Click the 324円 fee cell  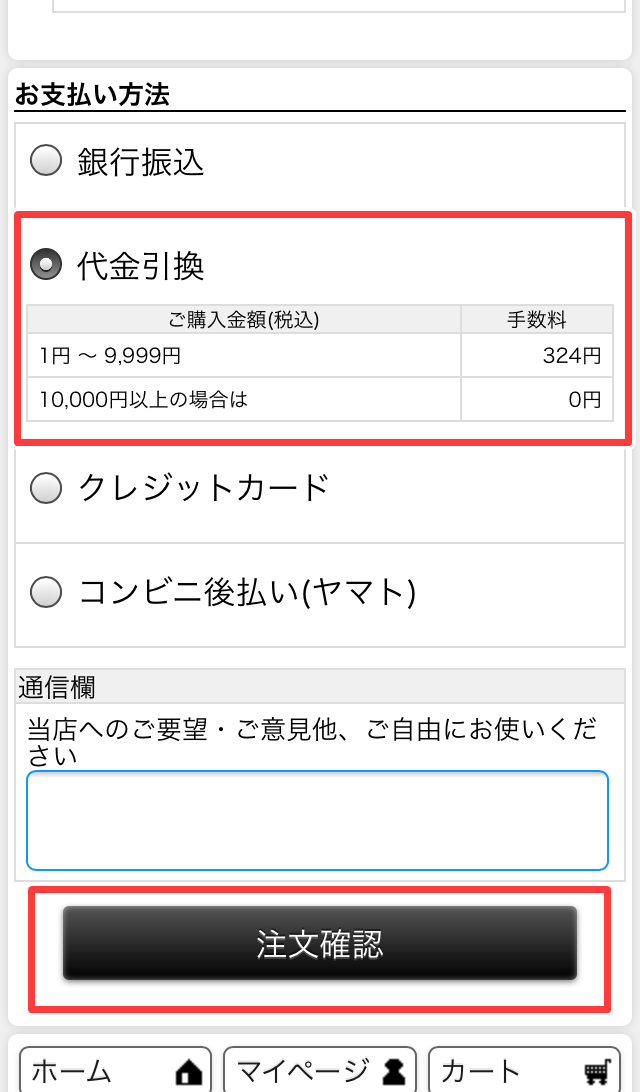537,355
